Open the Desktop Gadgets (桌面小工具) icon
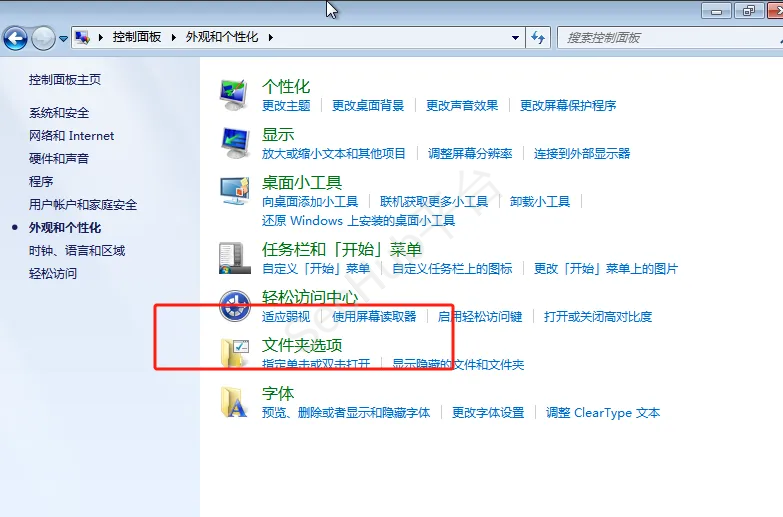783x517 pixels. click(234, 191)
